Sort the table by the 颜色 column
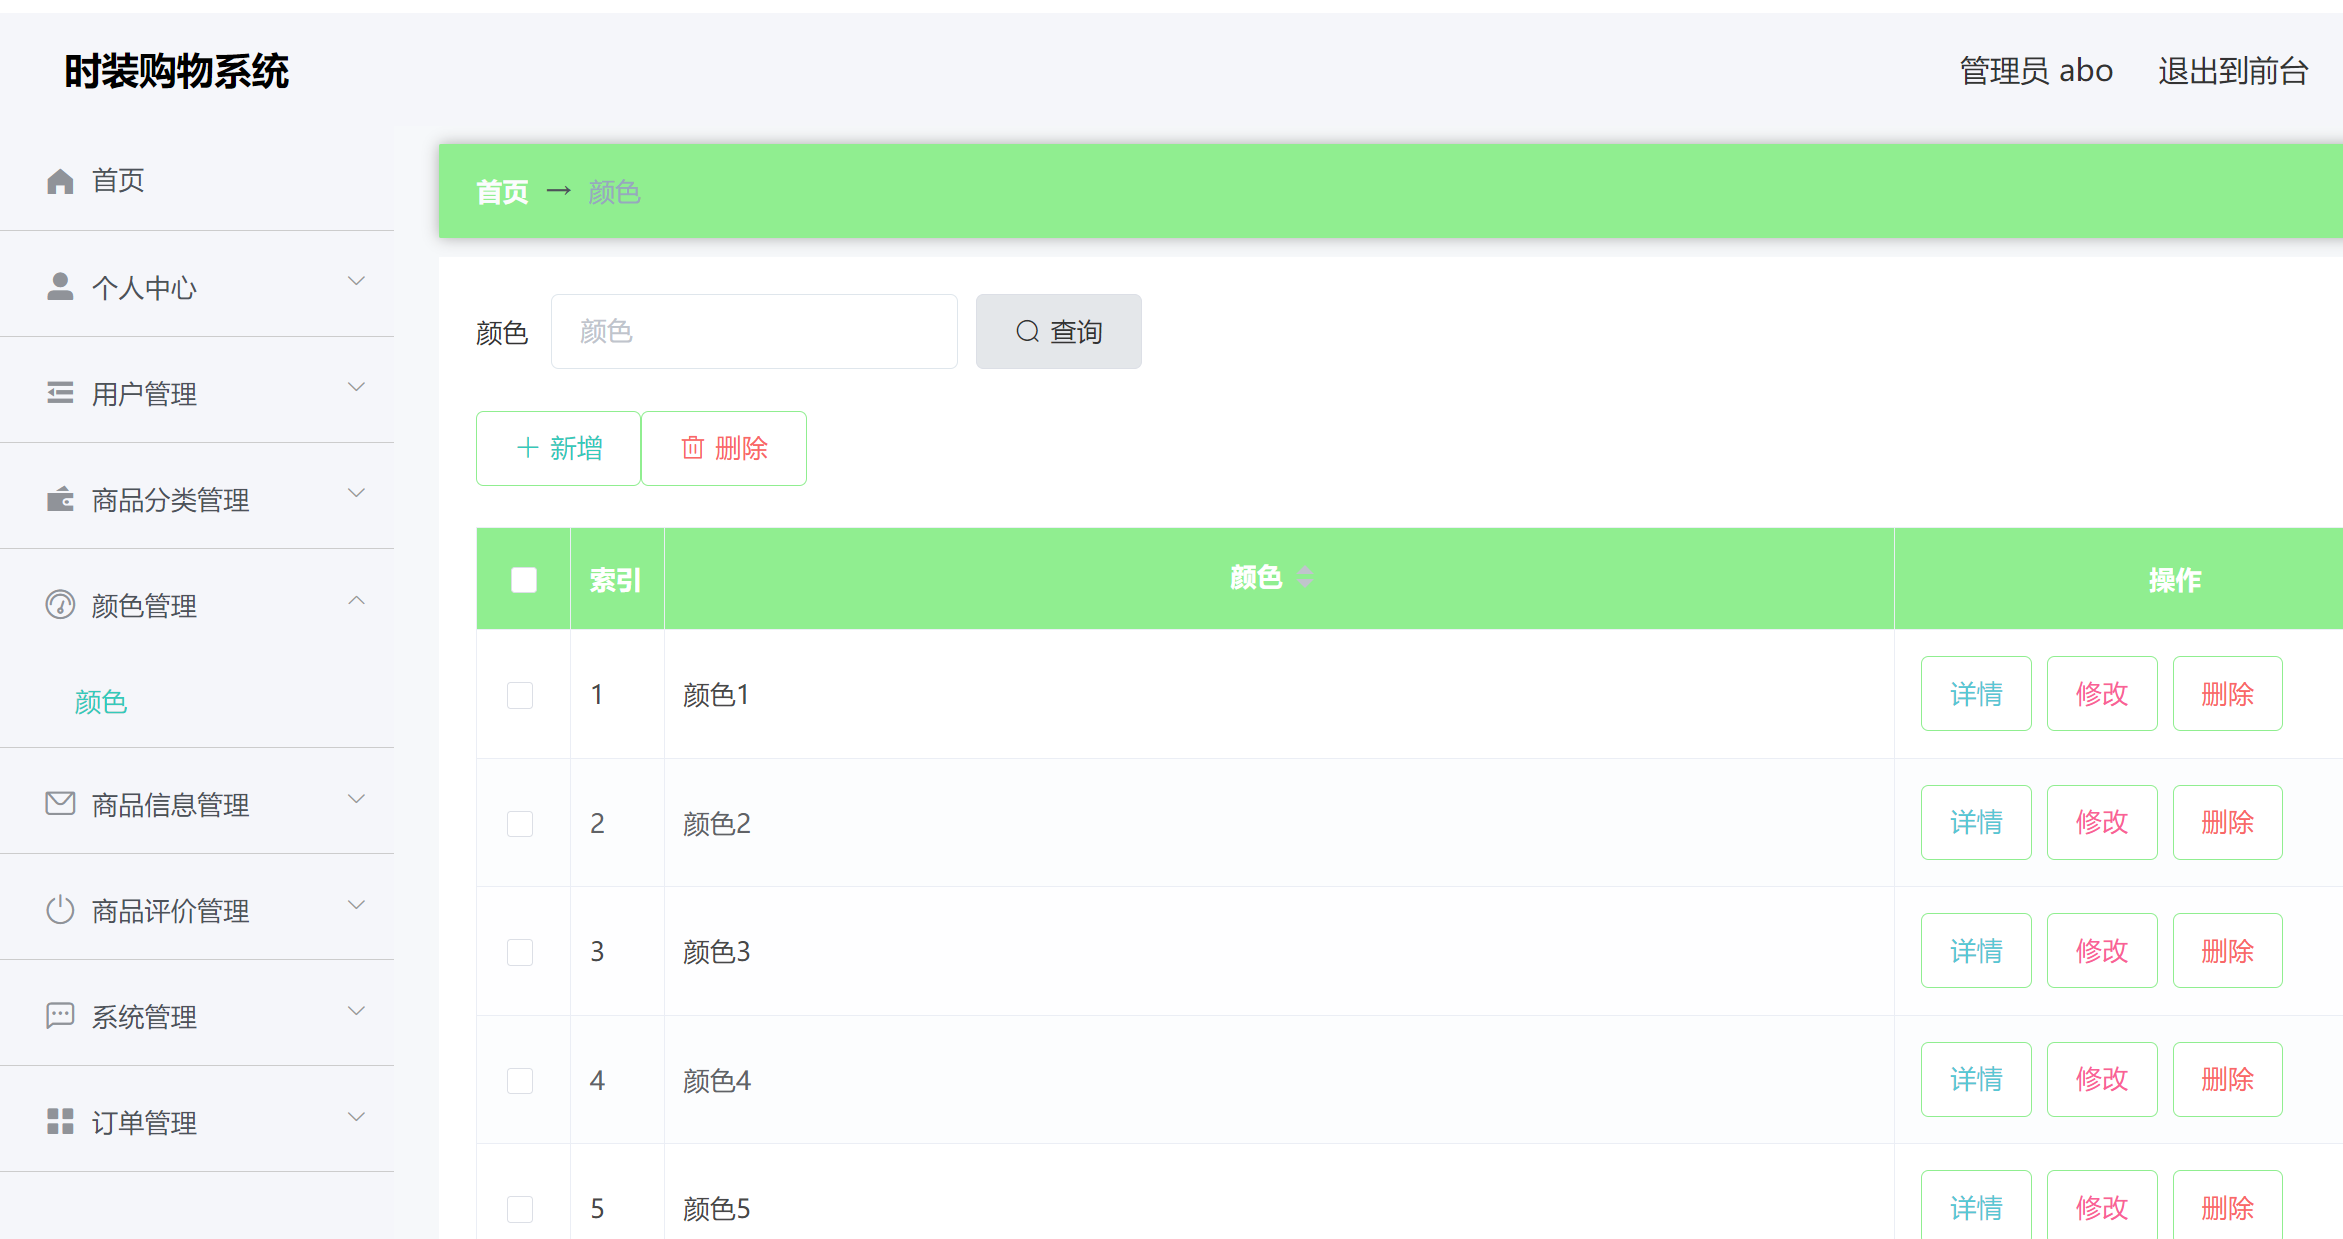This screenshot has width=2343, height=1239. tap(1304, 577)
